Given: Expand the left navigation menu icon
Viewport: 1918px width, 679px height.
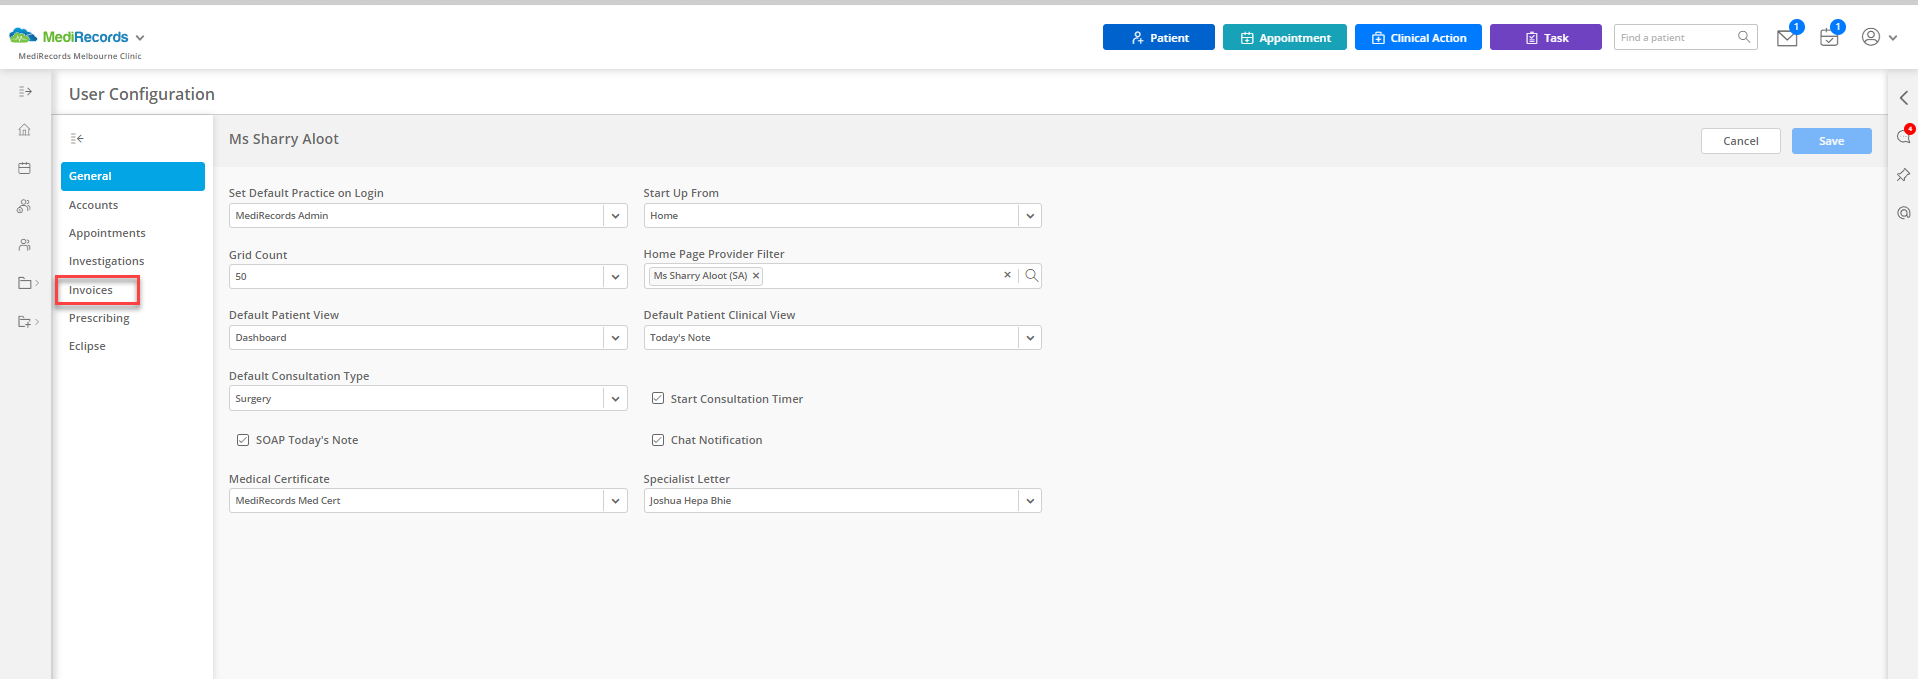Looking at the screenshot, I should click(x=25, y=91).
